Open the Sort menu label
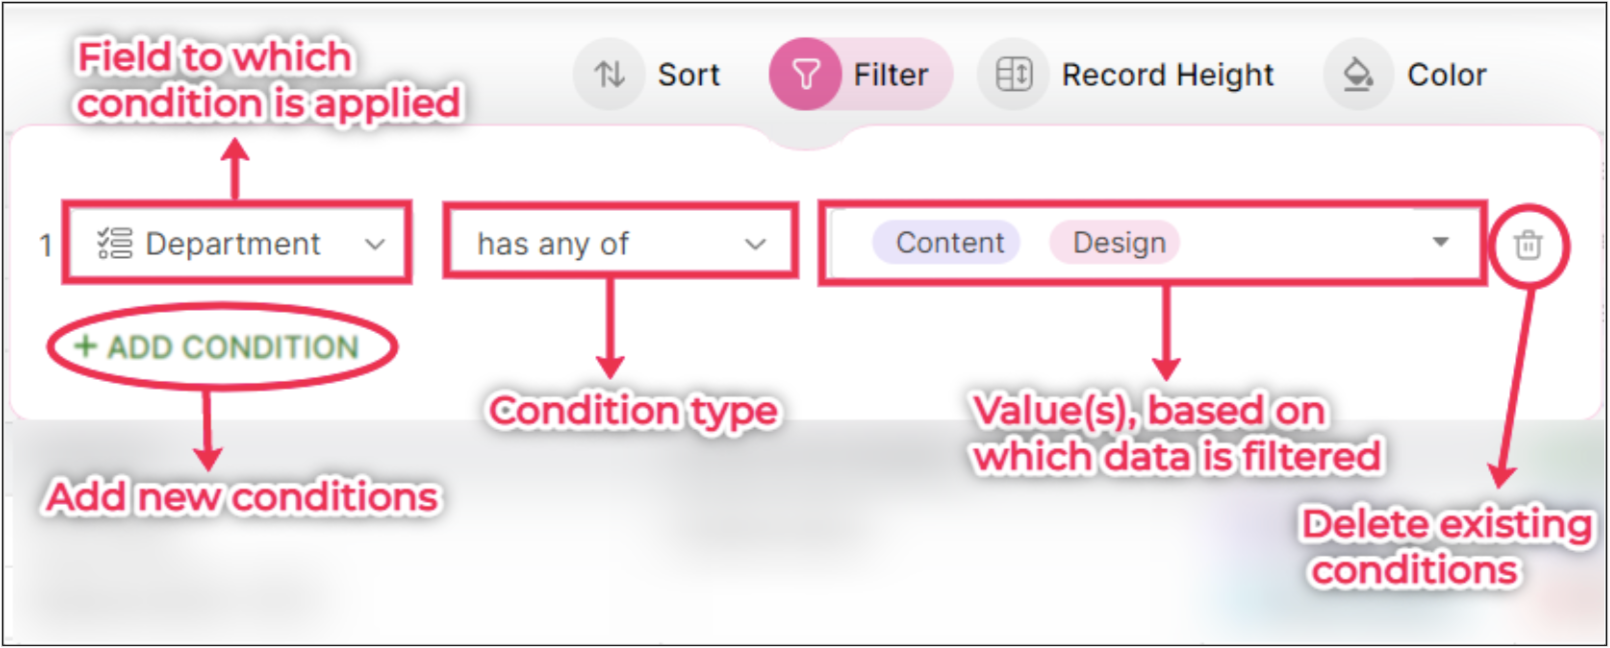Viewport: 1610px width, 648px height. click(x=688, y=75)
